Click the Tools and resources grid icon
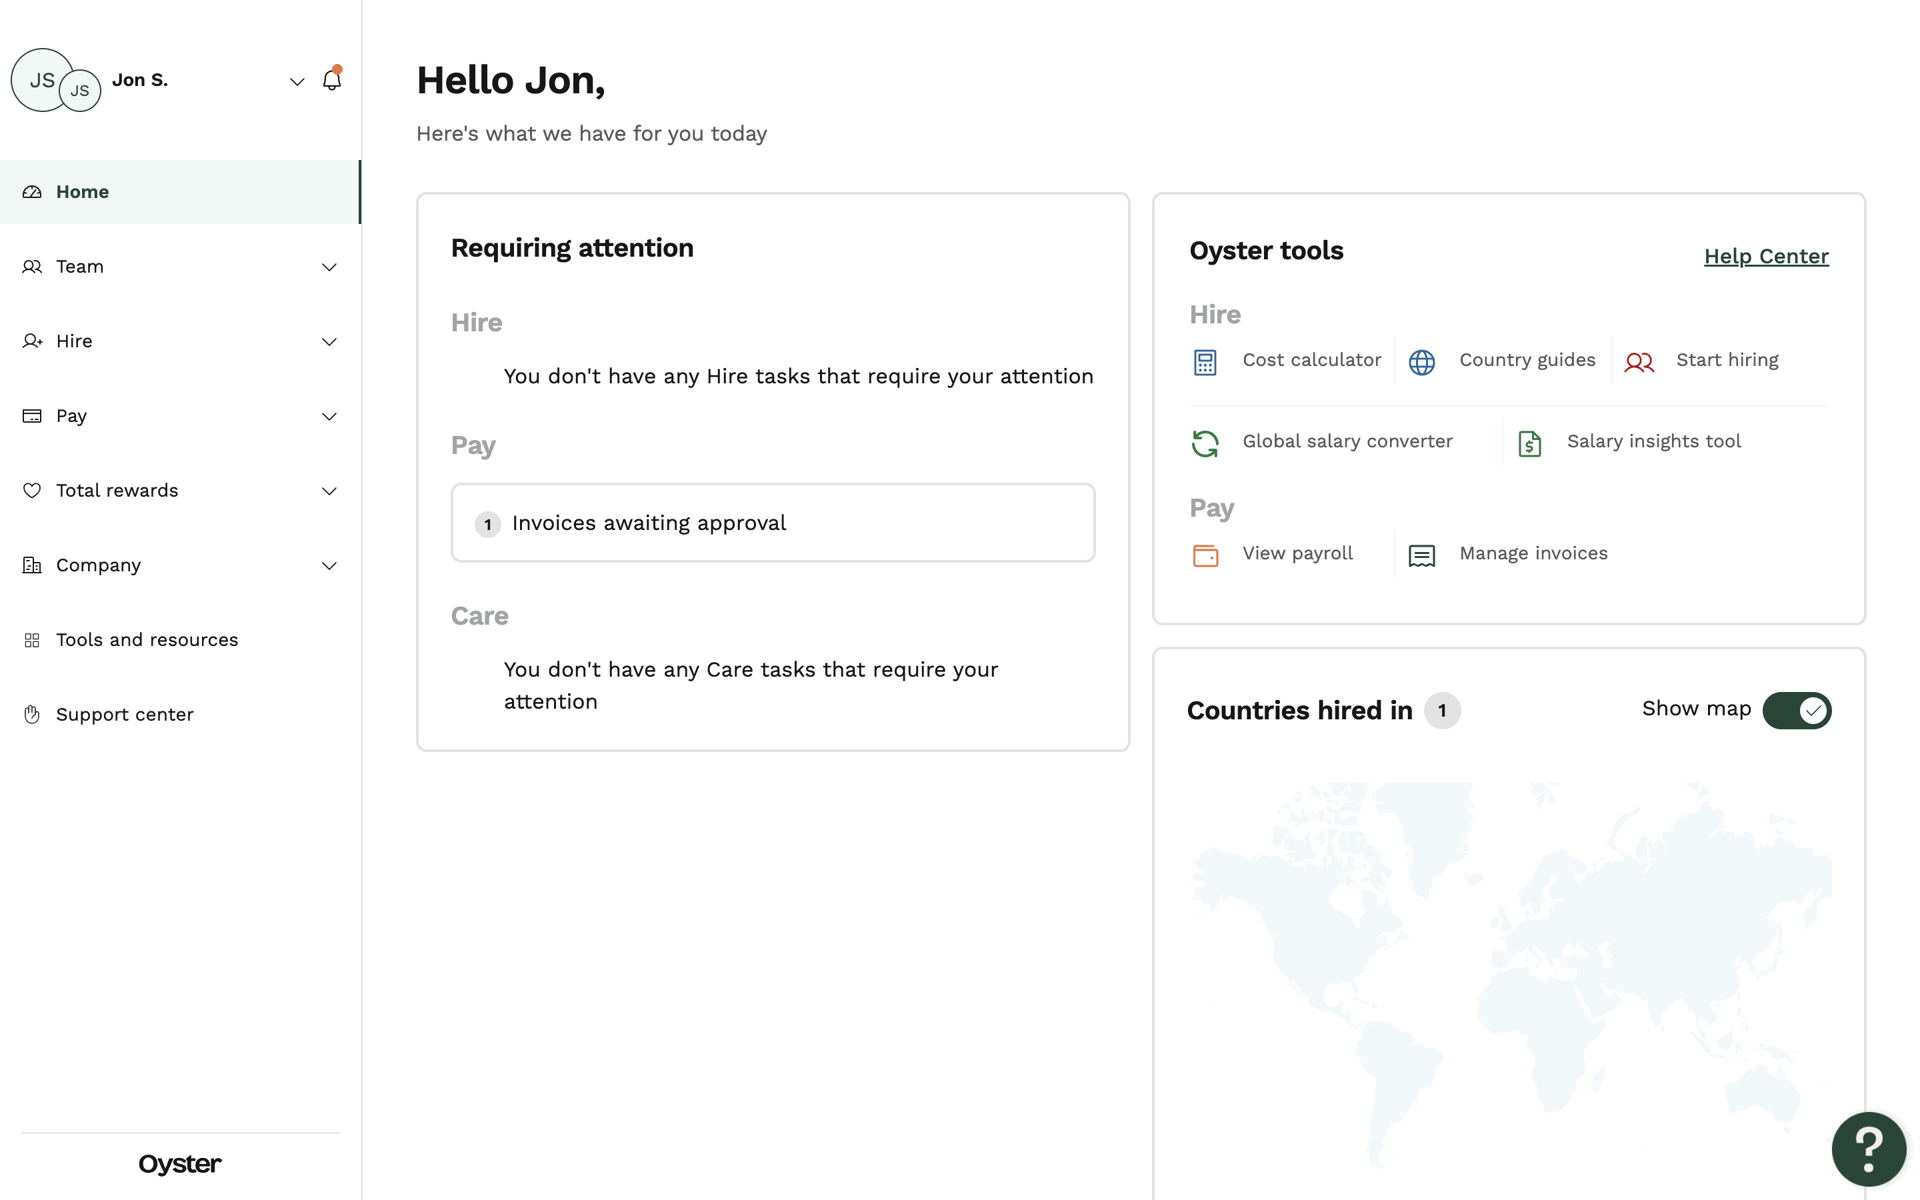The height and width of the screenshot is (1200, 1920). pyautogui.click(x=32, y=640)
